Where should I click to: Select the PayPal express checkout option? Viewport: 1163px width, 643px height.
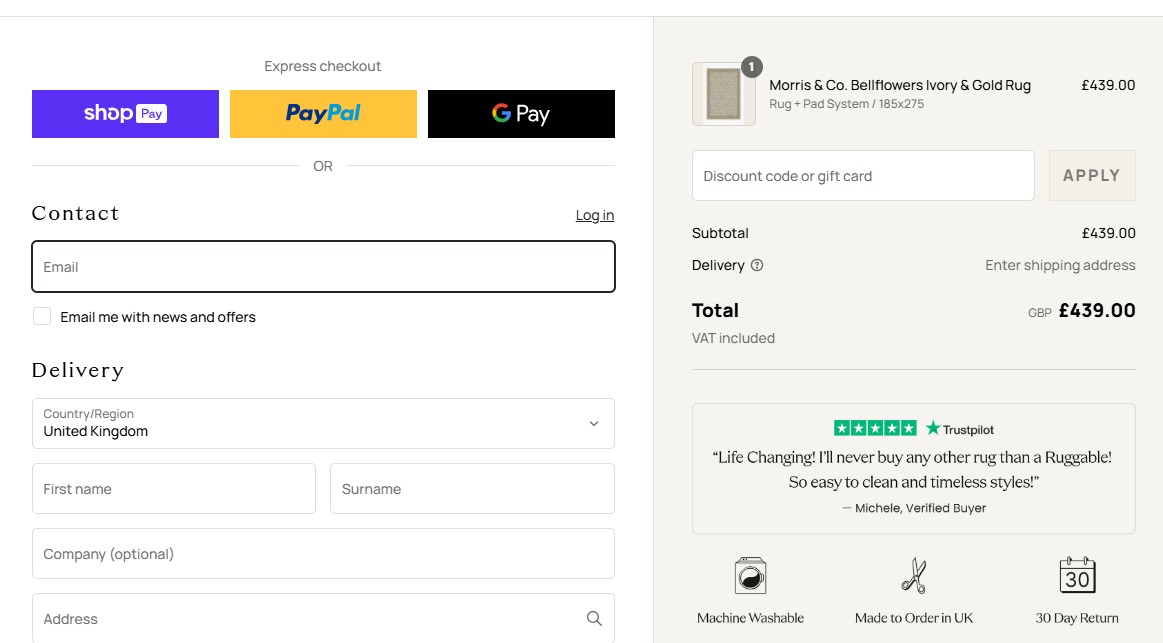tap(322, 113)
